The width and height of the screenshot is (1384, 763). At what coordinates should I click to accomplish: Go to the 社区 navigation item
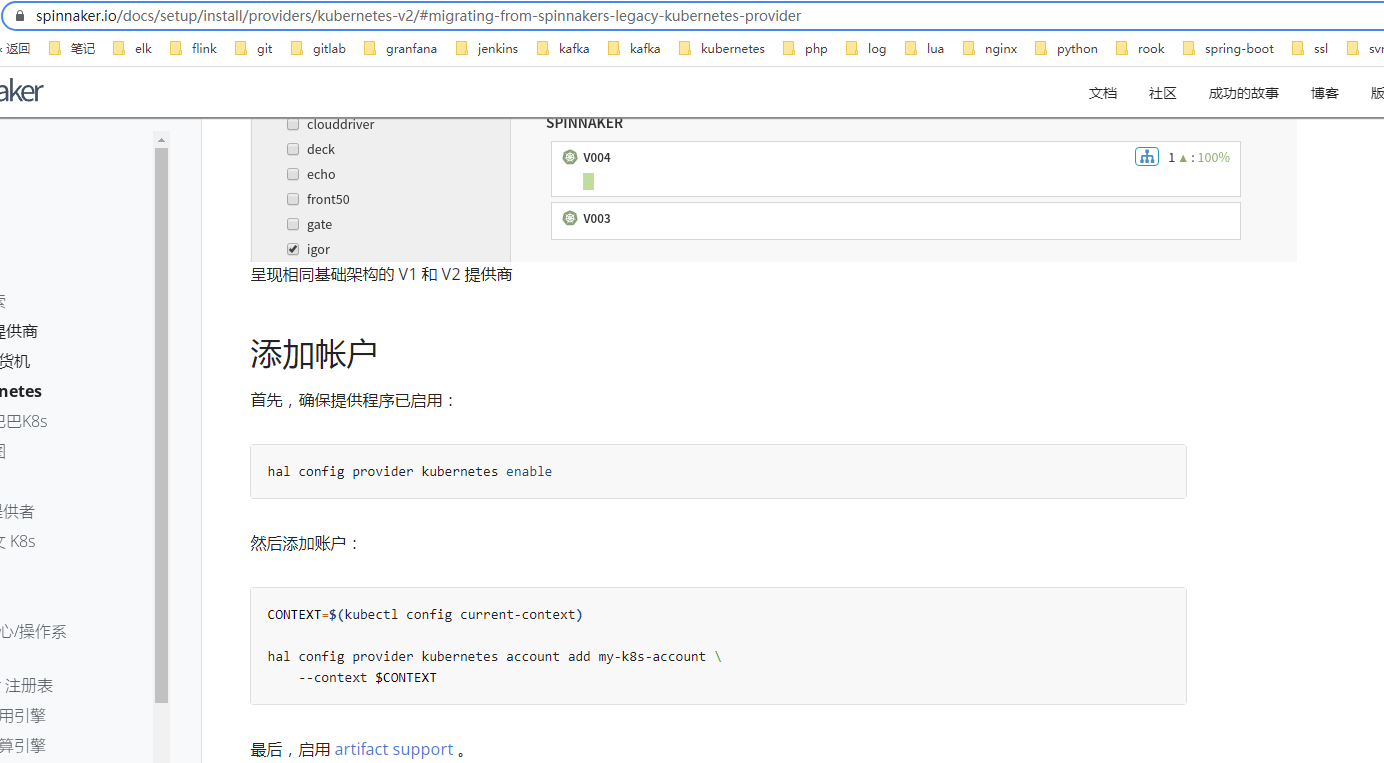(x=1163, y=93)
